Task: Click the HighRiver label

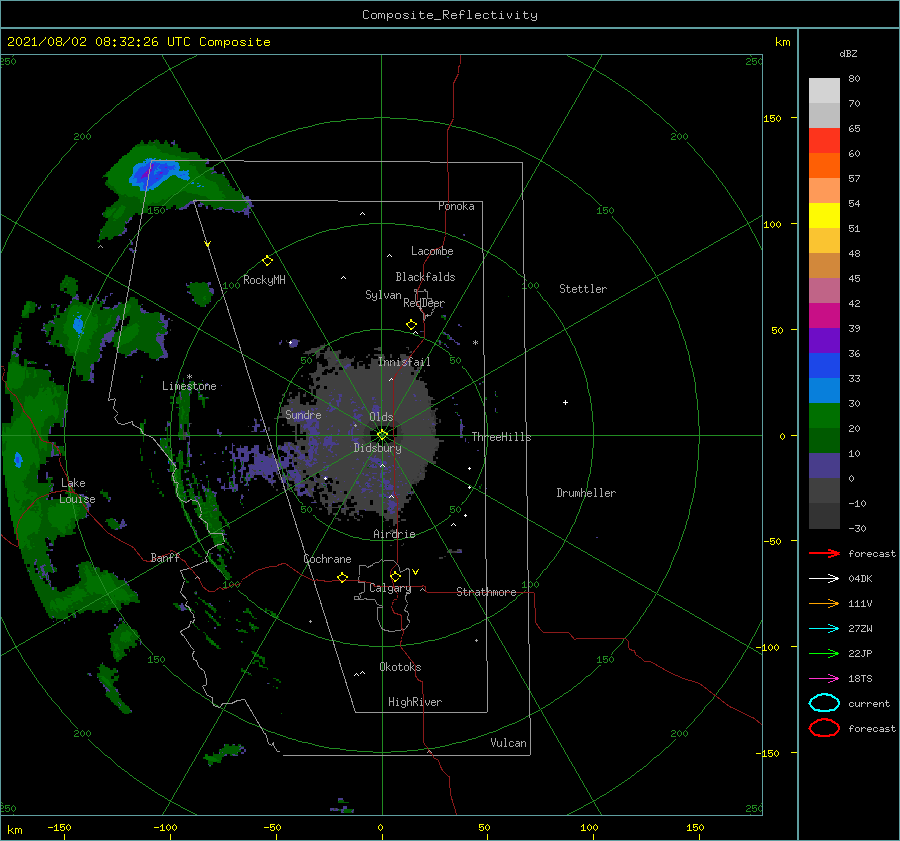Action: [x=415, y=702]
